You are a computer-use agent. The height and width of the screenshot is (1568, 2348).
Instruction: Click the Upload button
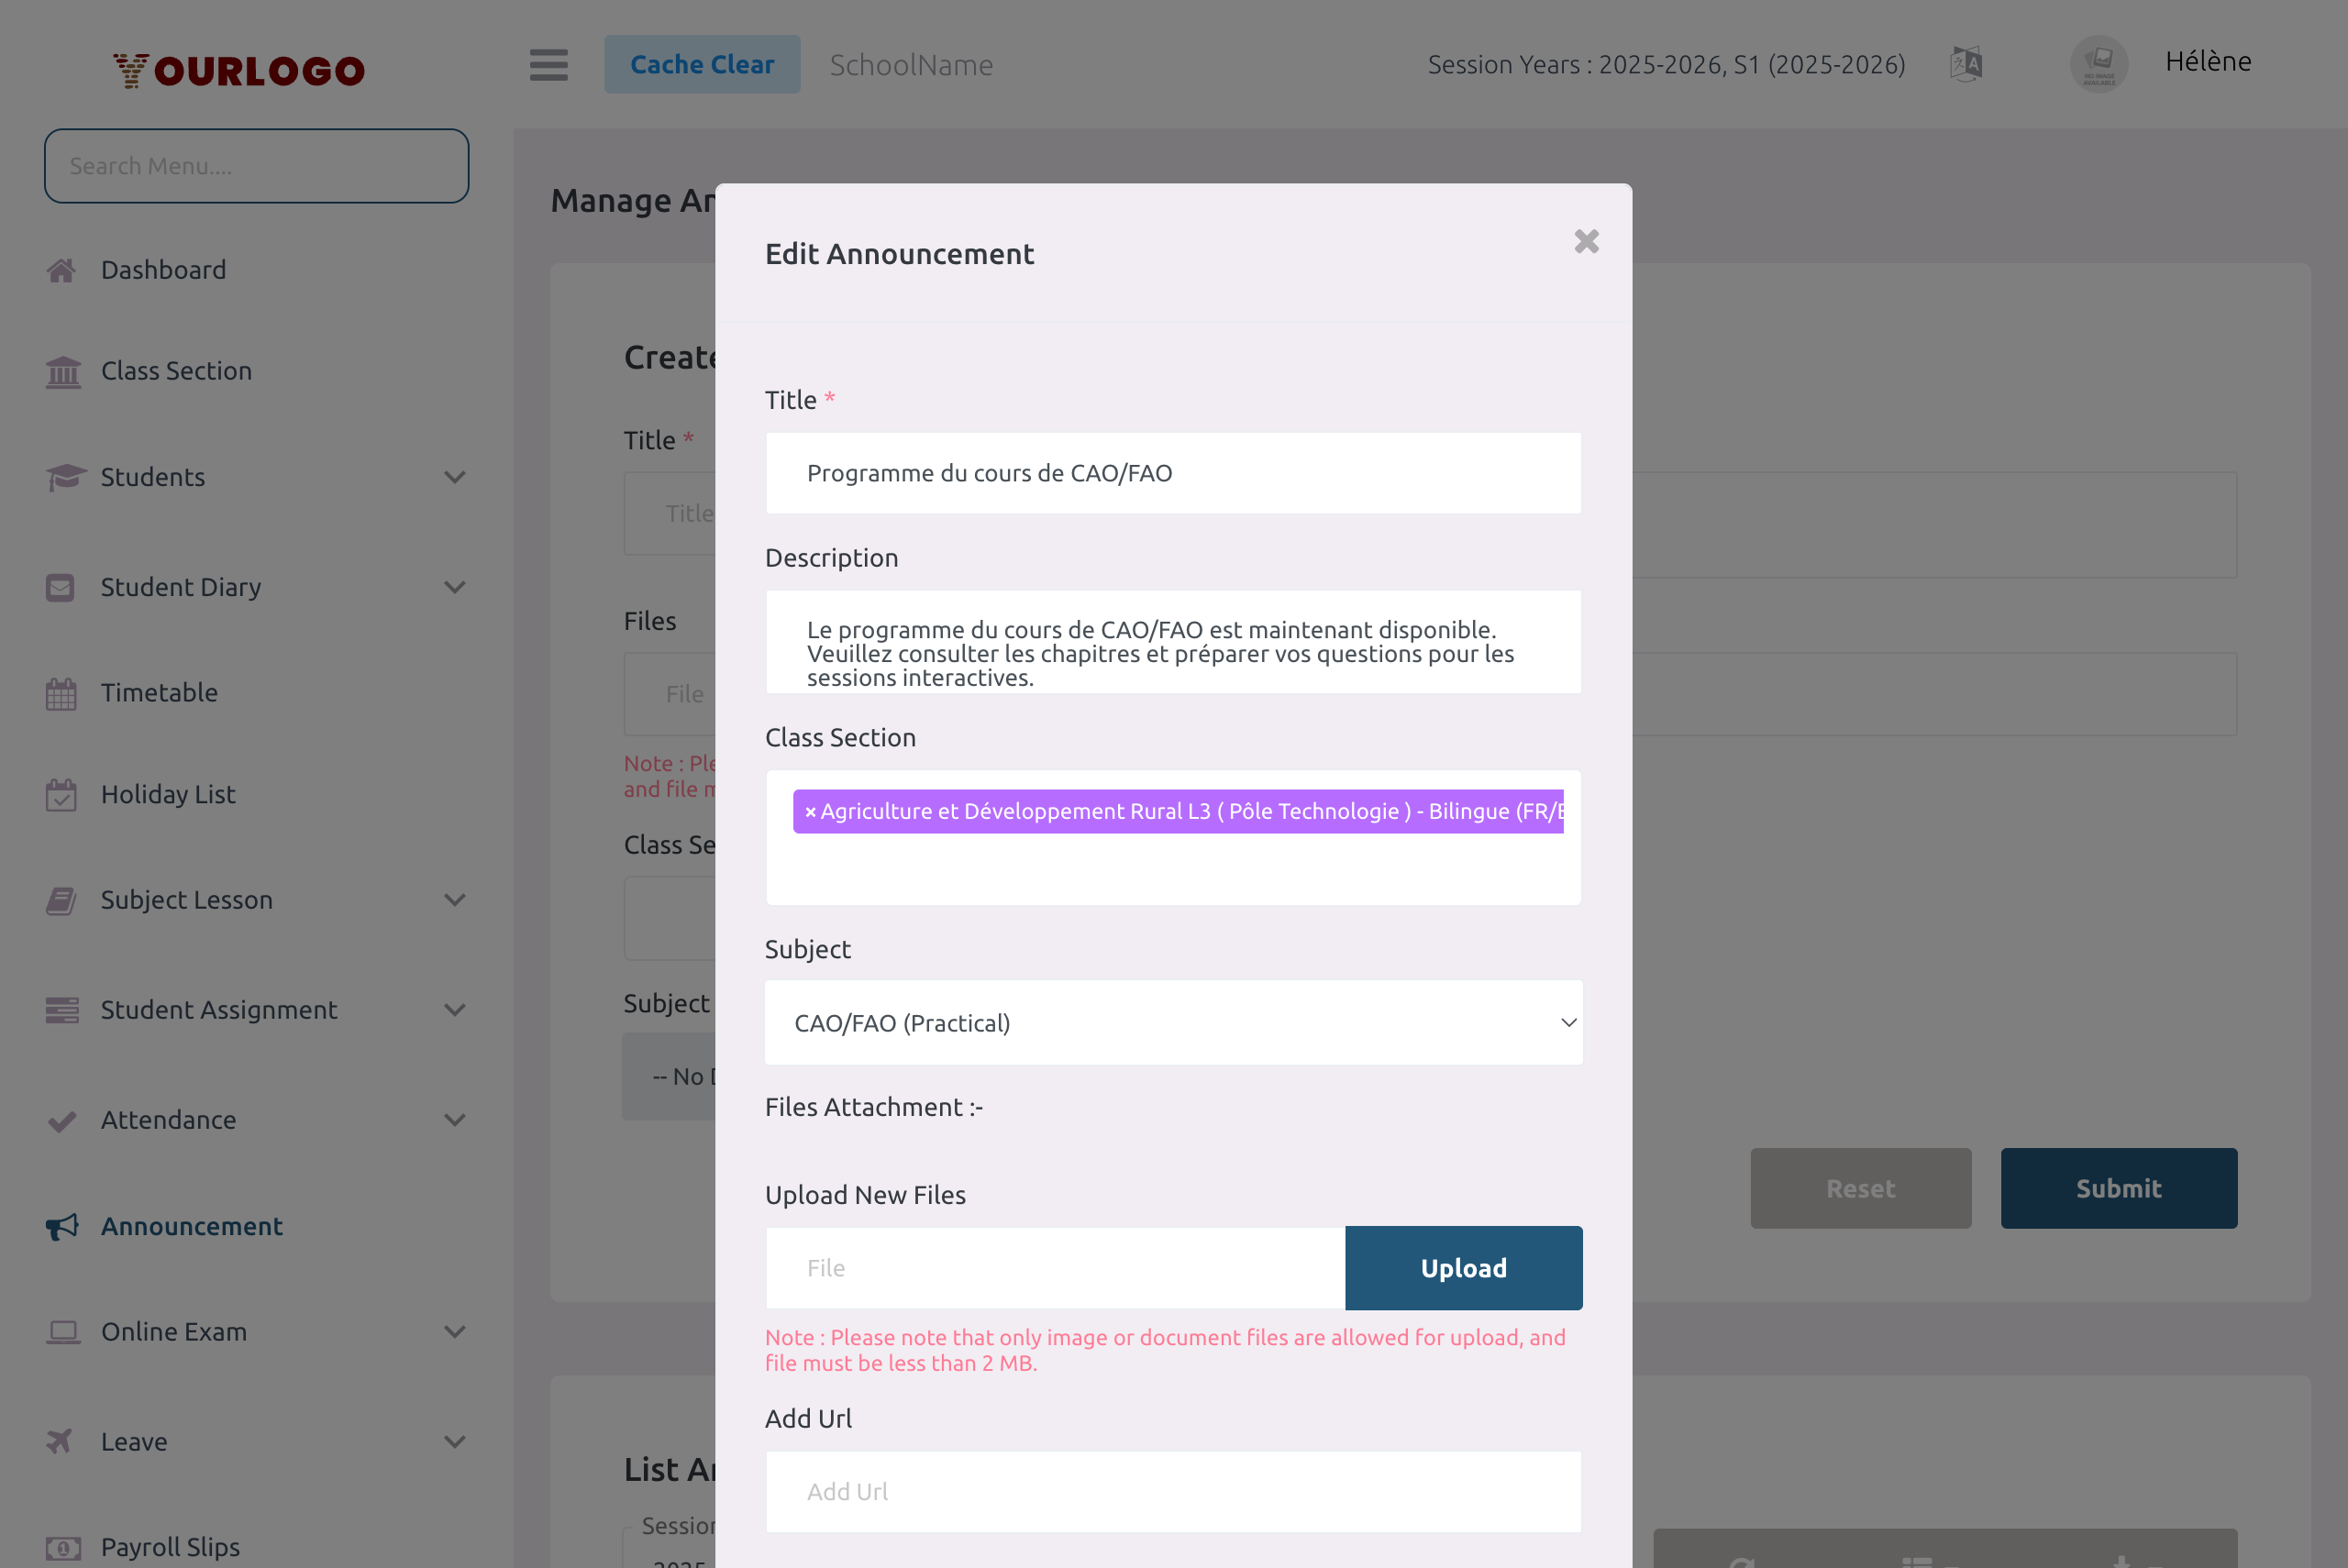point(1463,1267)
